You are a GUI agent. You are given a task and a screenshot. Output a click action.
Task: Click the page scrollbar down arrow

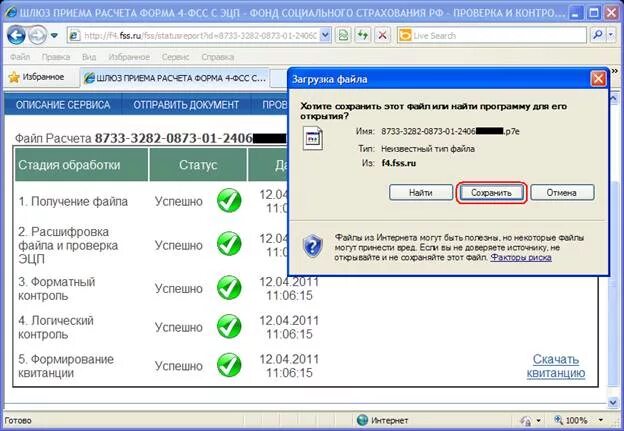(x=613, y=402)
